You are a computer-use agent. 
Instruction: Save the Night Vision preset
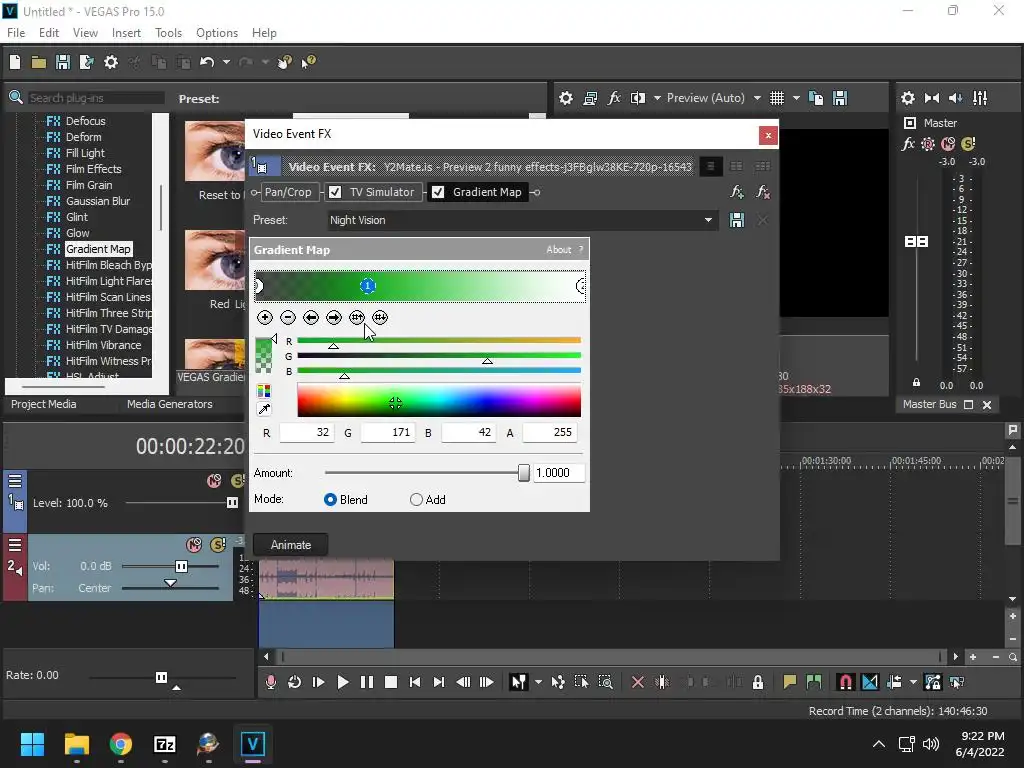pos(737,220)
